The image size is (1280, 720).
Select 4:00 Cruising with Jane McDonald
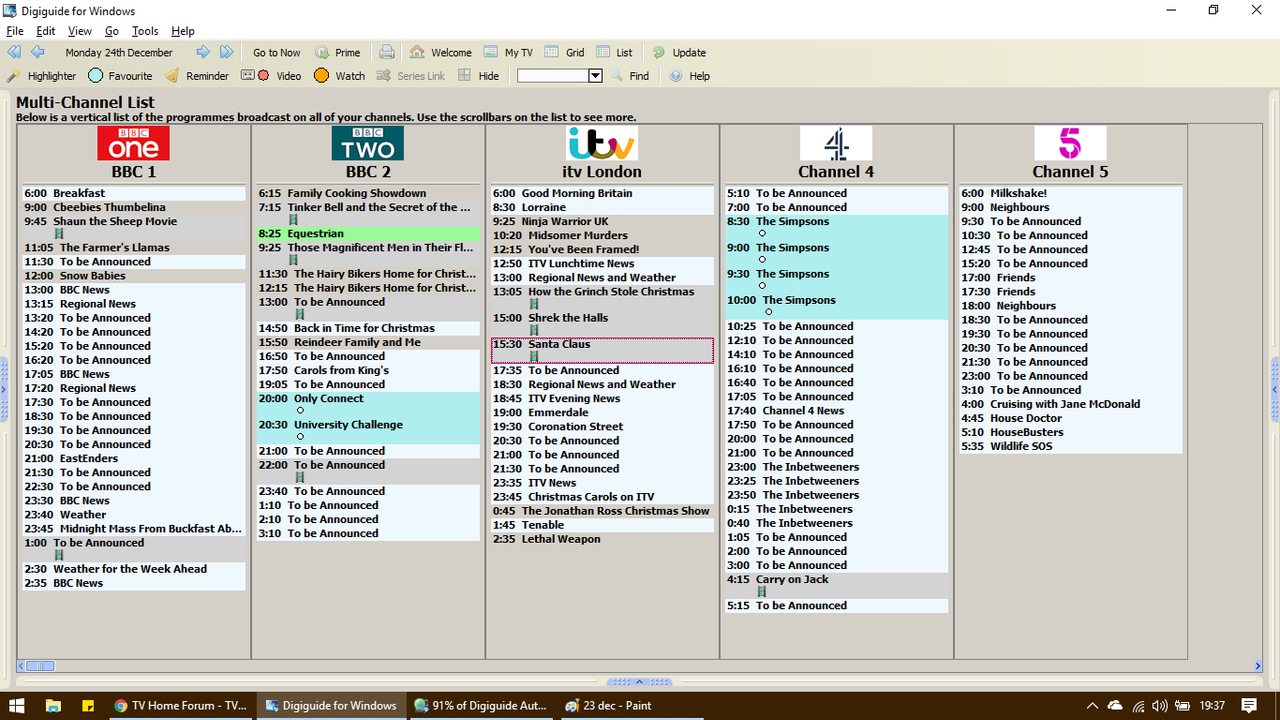[x=1071, y=404]
